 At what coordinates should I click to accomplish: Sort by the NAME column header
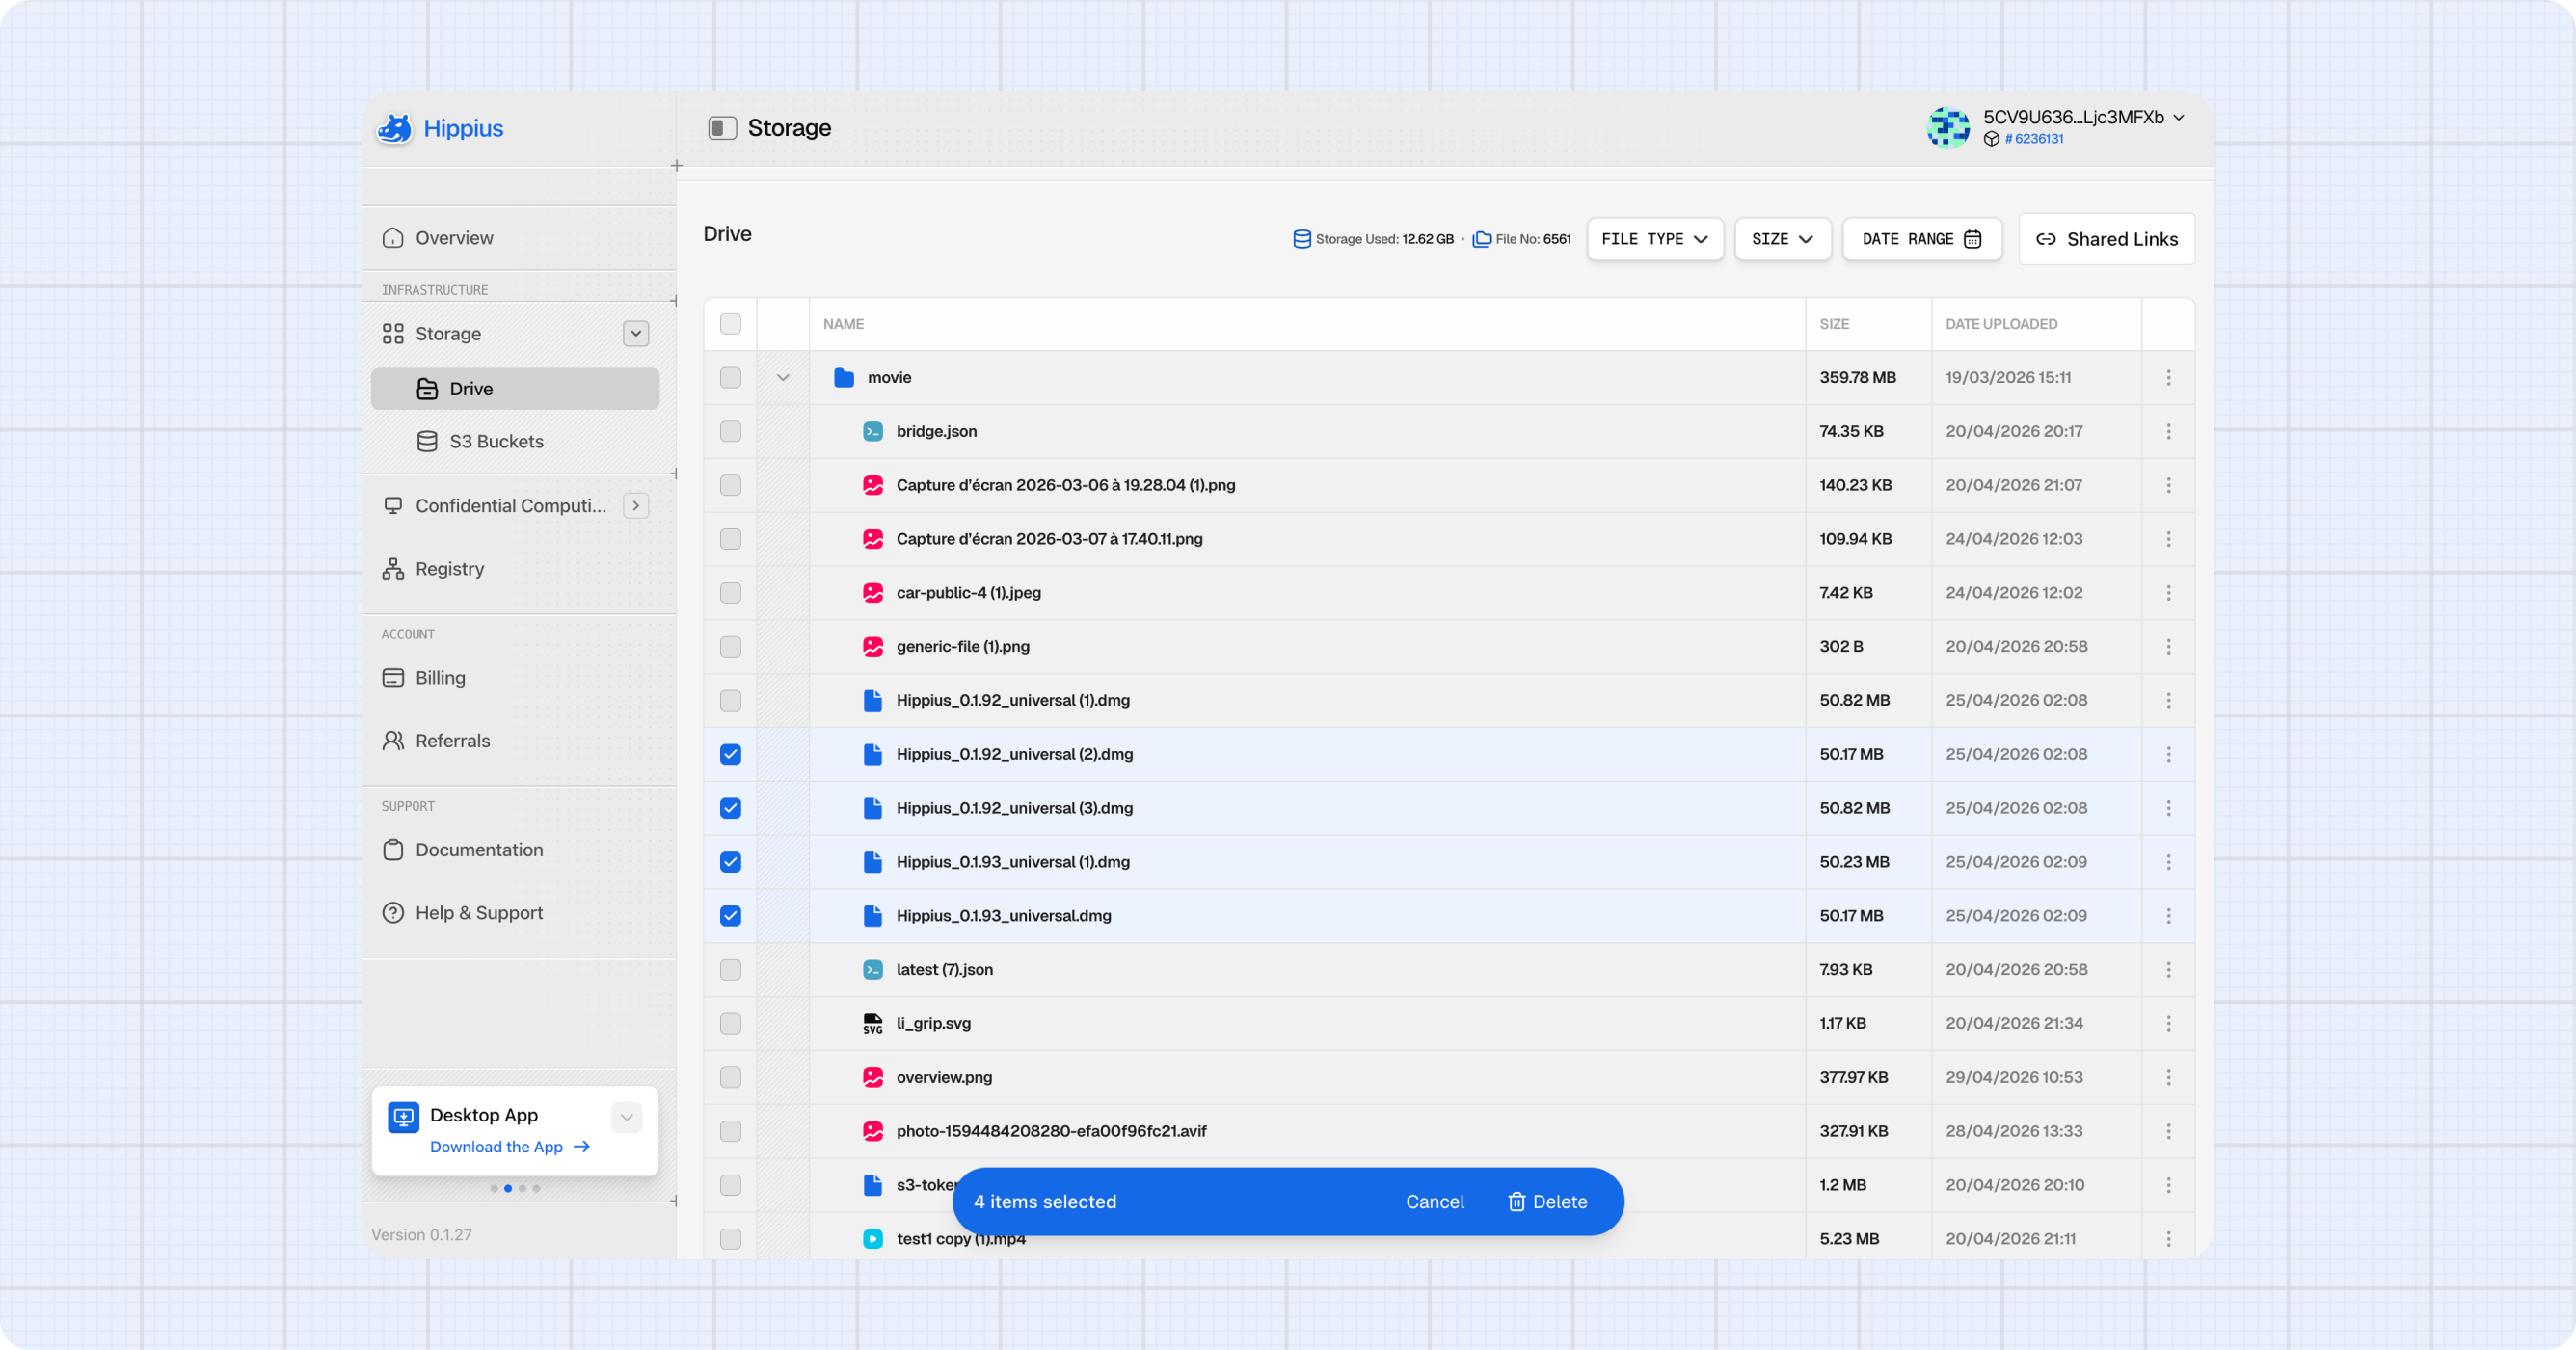[x=843, y=324]
